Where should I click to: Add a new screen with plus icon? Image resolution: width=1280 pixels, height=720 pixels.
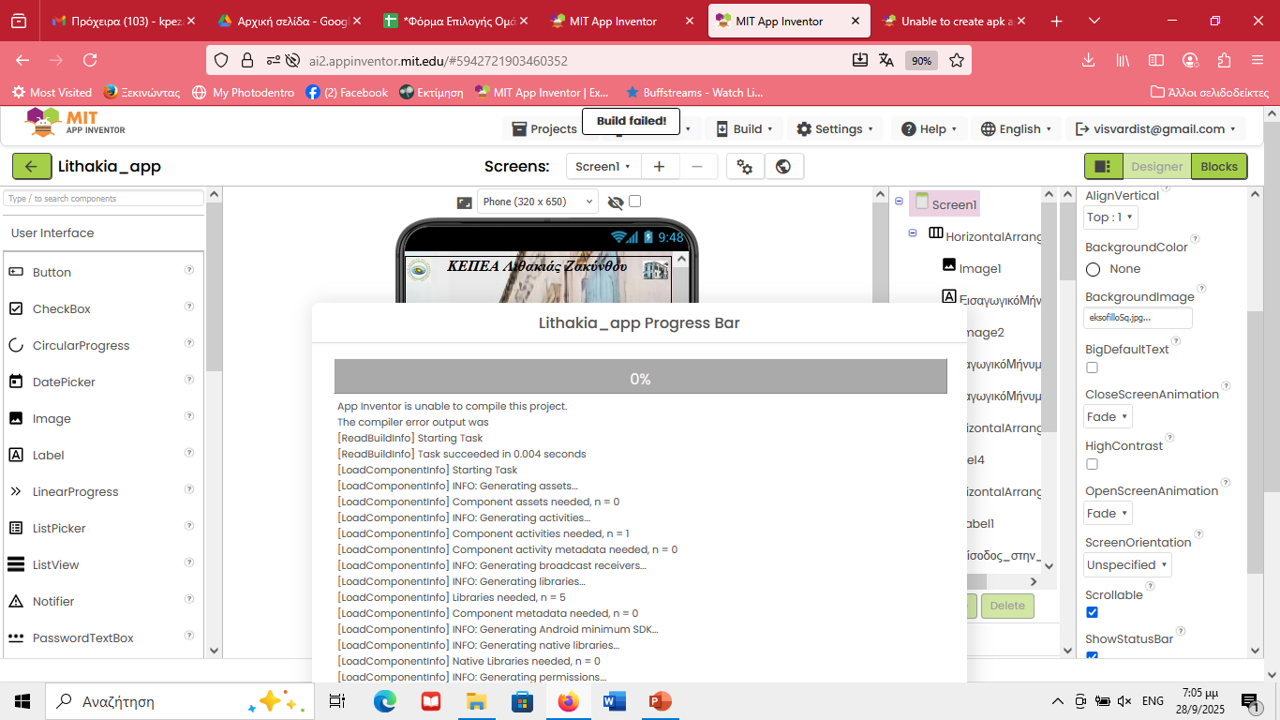[658, 167]
